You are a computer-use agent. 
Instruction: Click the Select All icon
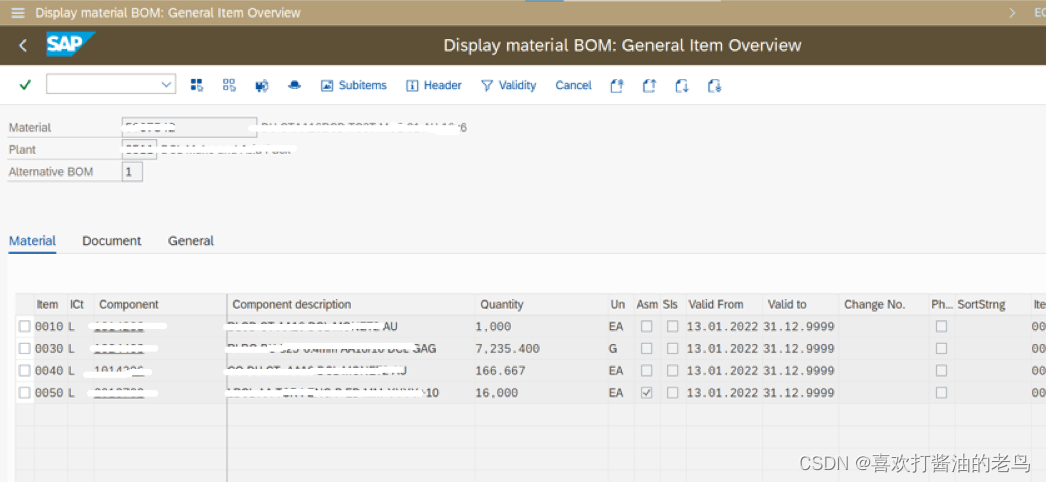click(196, 85)
